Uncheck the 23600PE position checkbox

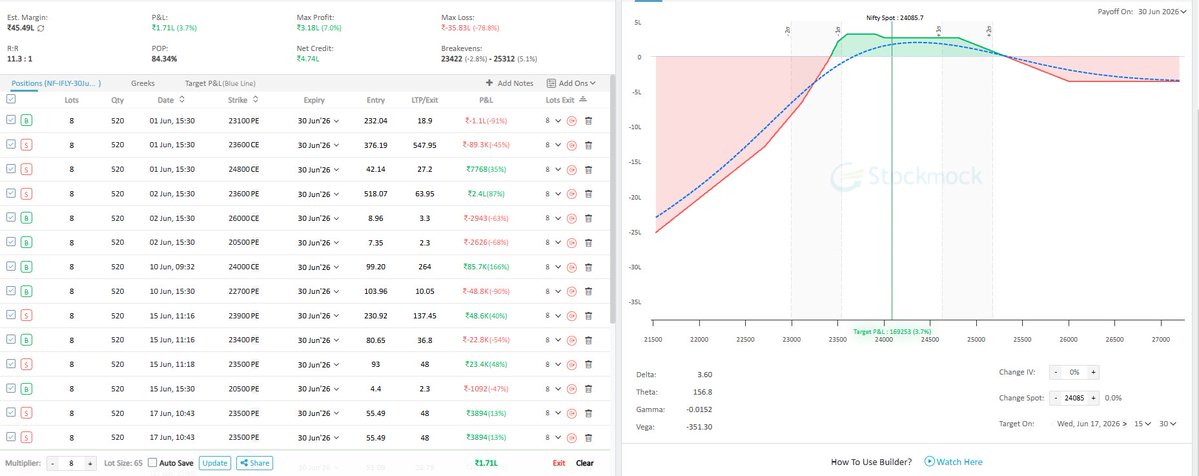click(x=10, y=194)
